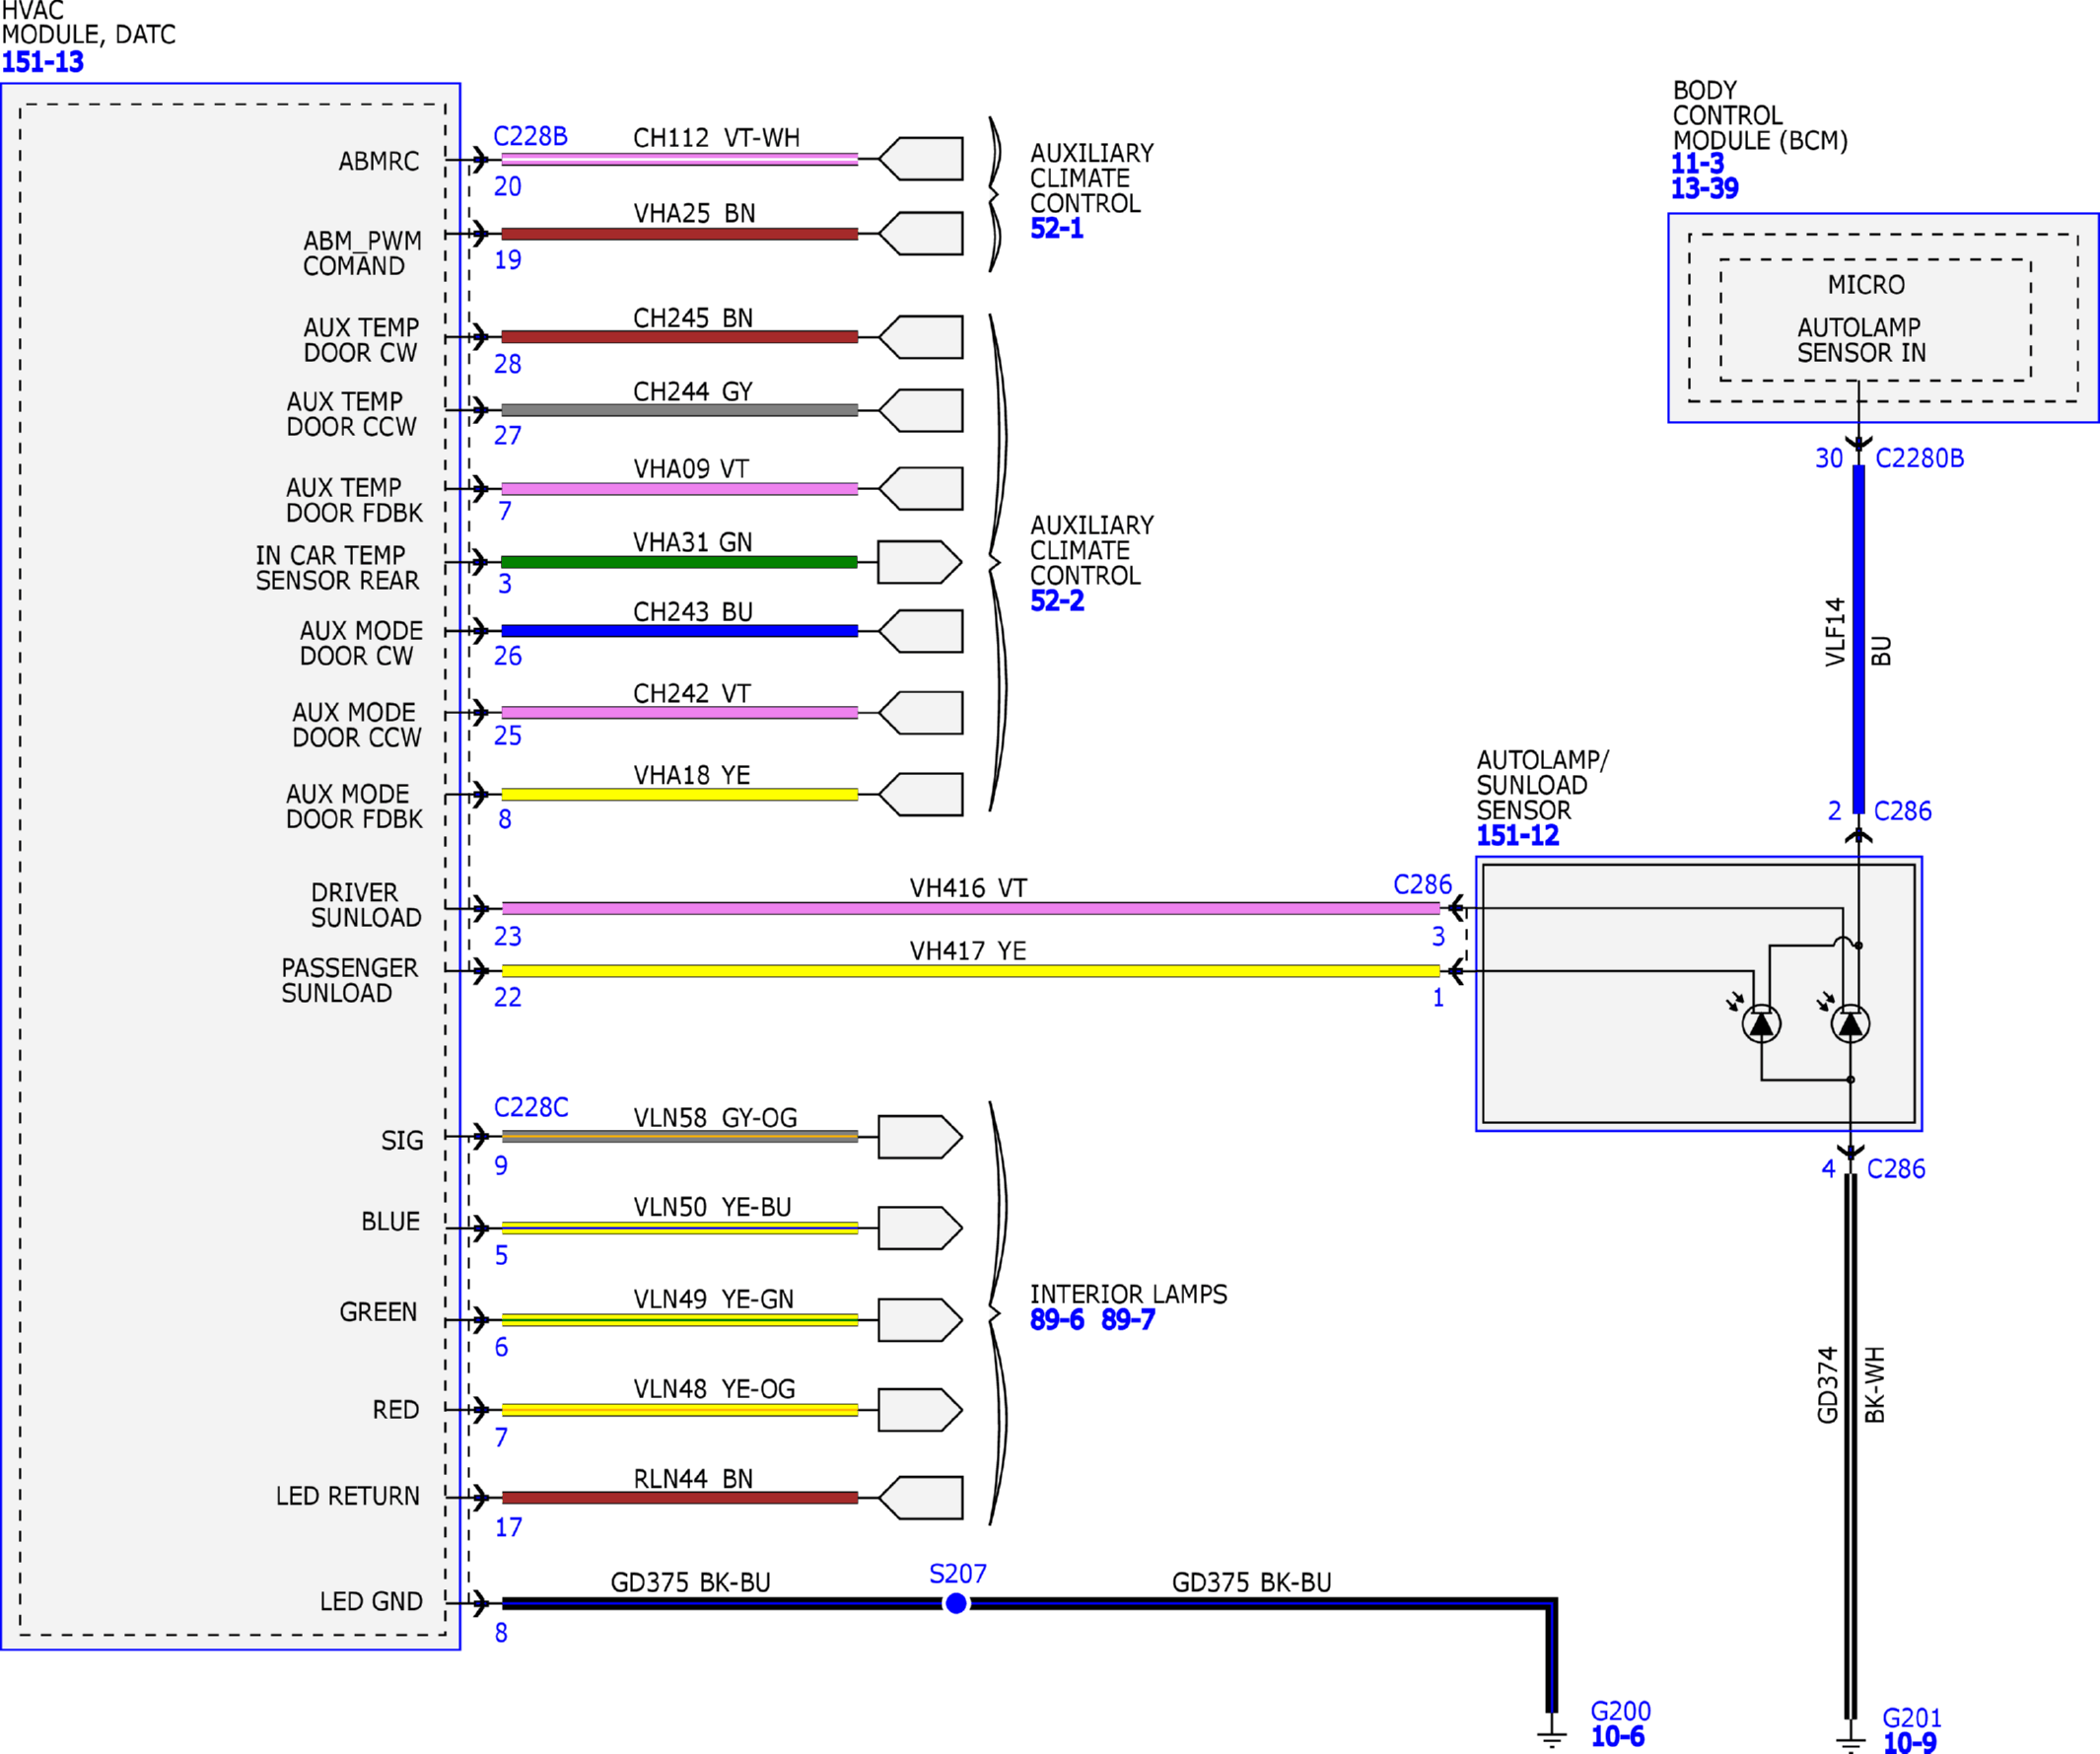Open the 52-2 auxiliary climate control reference

click(1057, 600)
